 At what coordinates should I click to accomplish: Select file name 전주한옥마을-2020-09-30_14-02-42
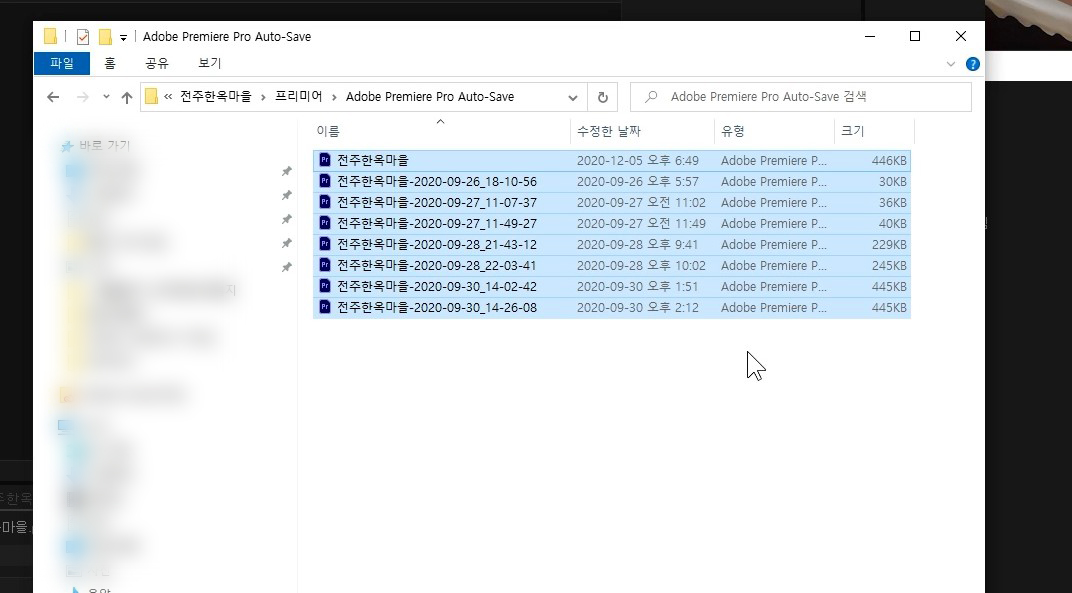tap(437, 286)
